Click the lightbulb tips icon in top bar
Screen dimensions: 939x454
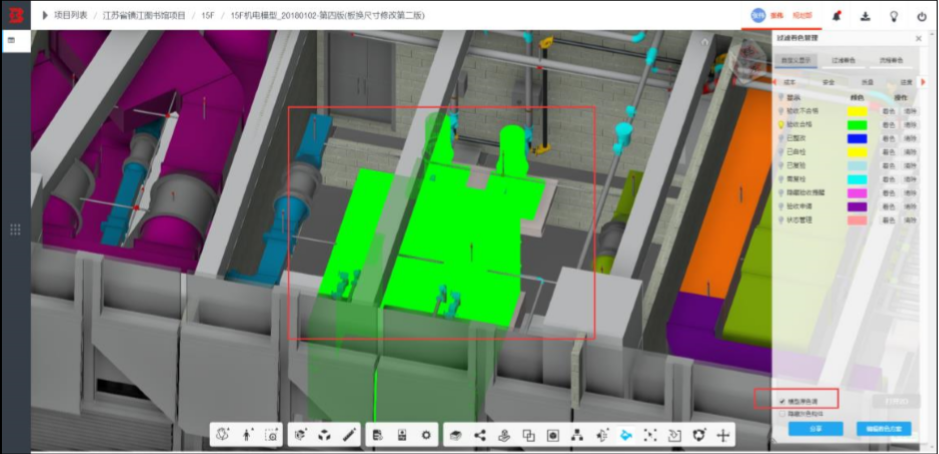(893, 16)
